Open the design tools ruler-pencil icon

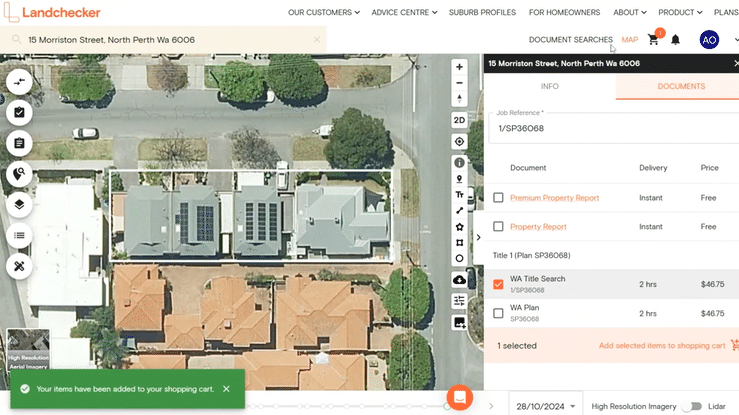(19, 266)
